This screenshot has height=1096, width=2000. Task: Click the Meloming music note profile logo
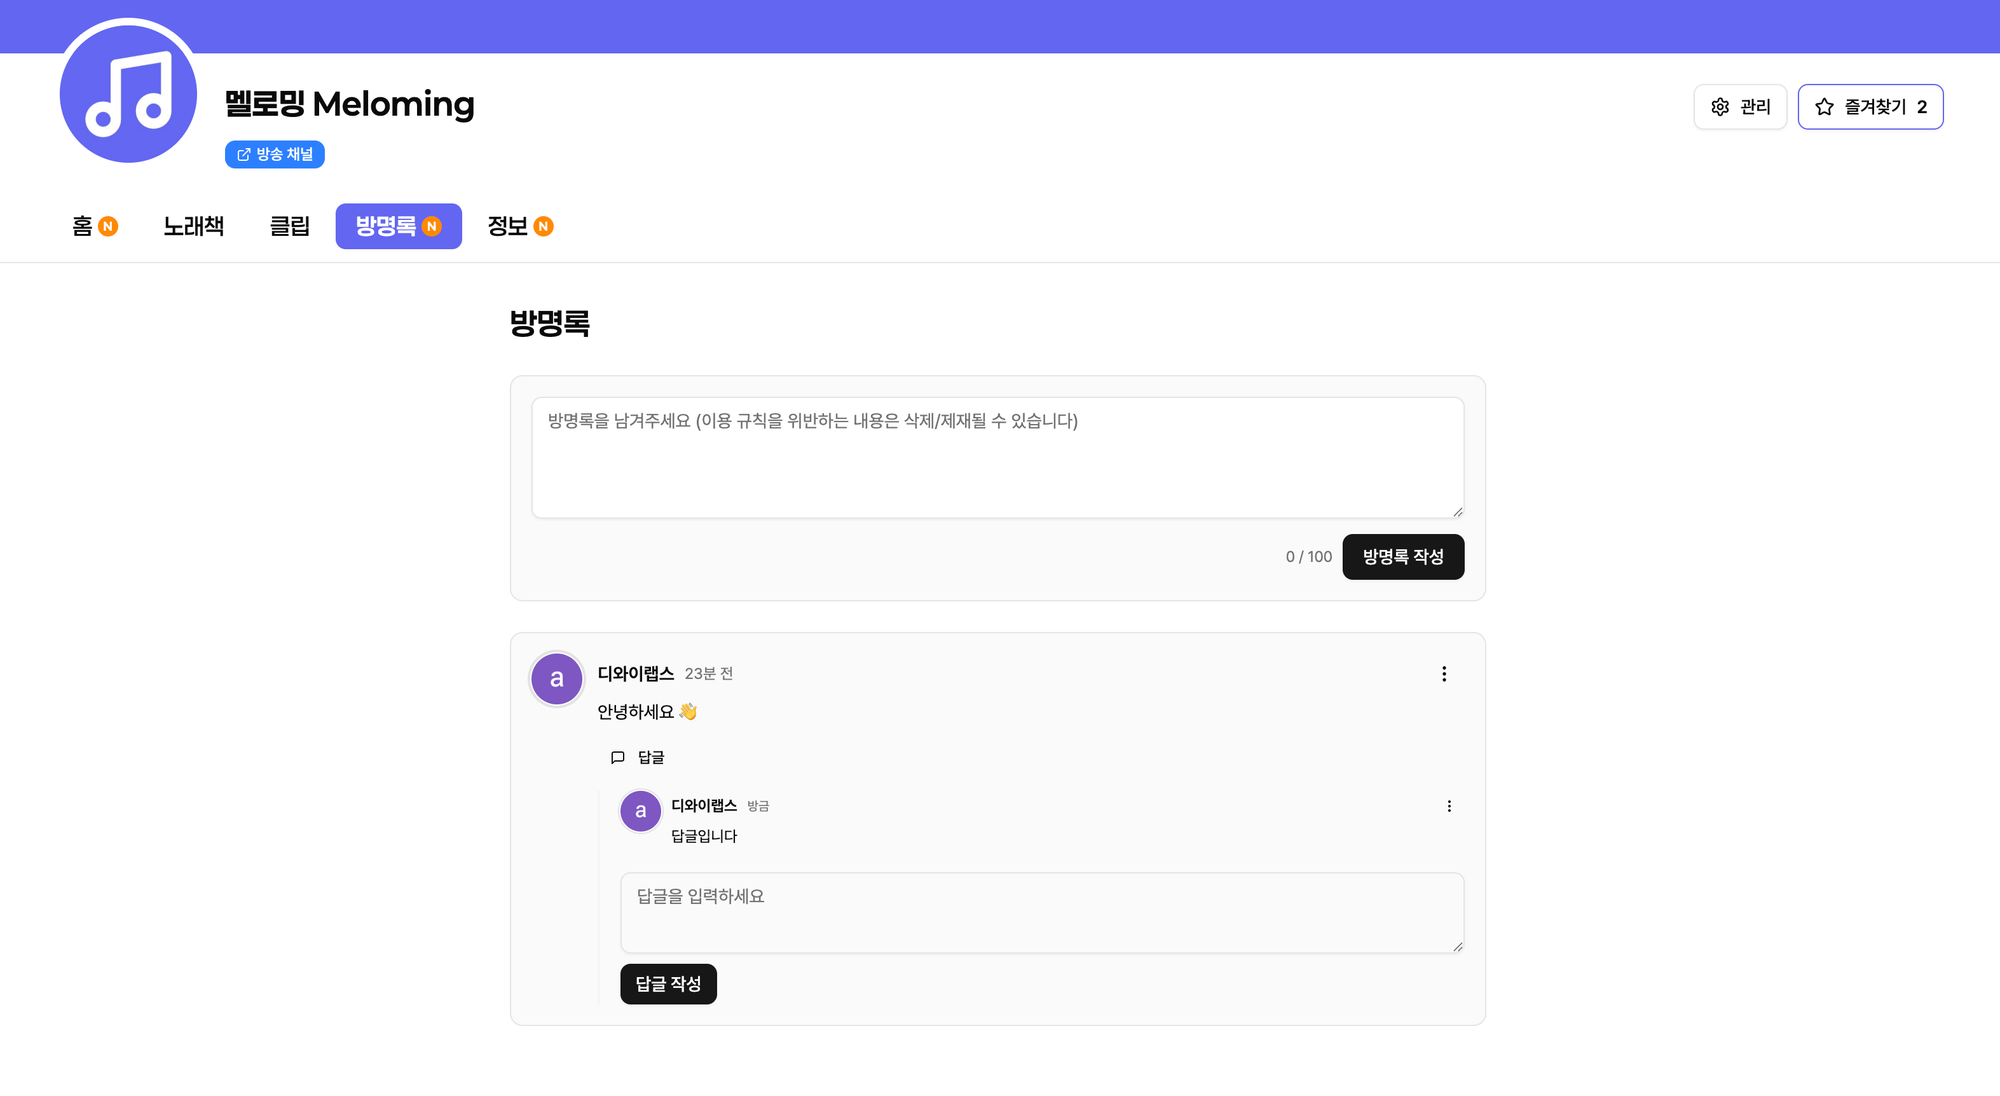click(x=128, y=94)
